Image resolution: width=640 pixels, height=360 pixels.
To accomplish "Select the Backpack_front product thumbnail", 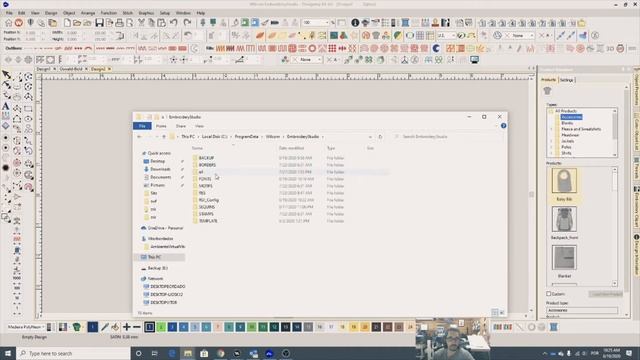I will click(x=564, y=219).
